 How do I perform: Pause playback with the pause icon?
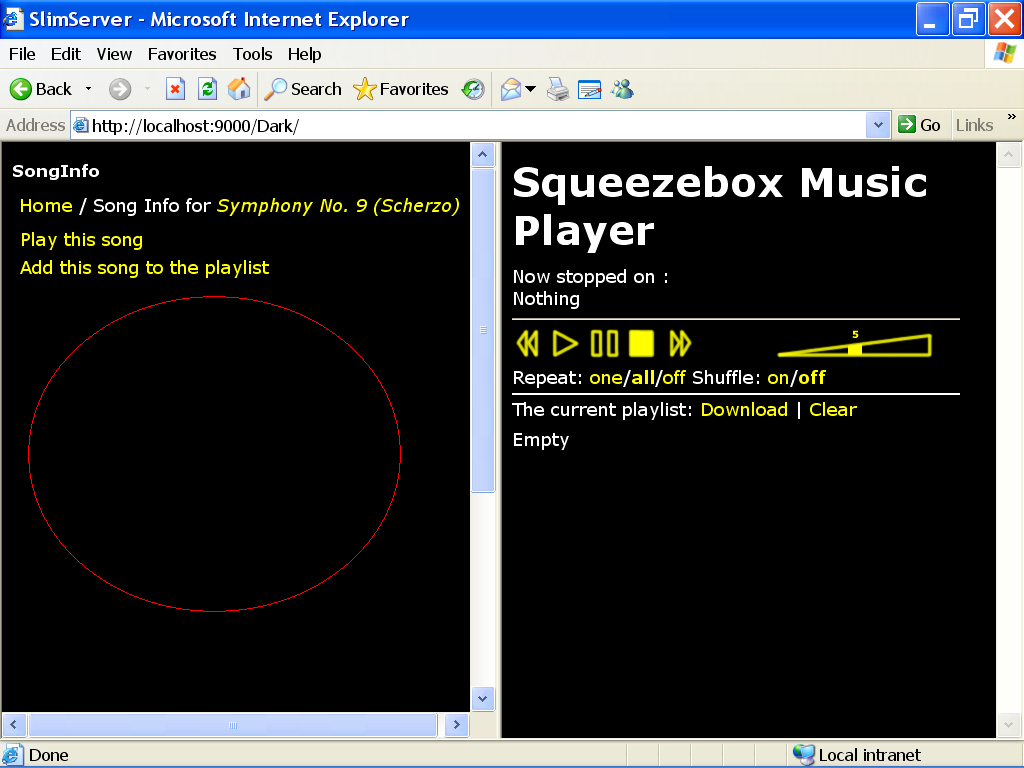604,344
